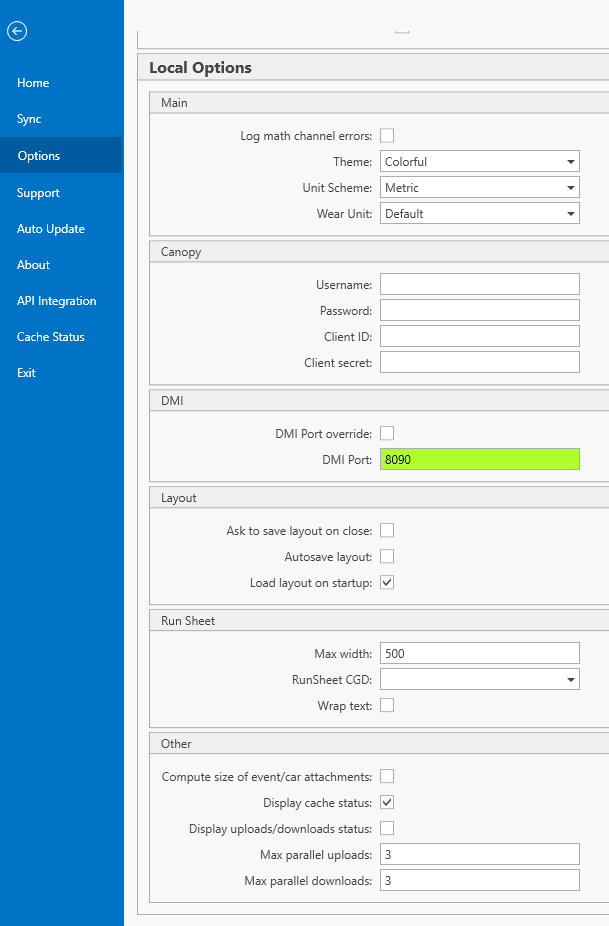Open the Wear Unit dropdown
Viewport: 609px width, 926px height.
tap(479, 214)
